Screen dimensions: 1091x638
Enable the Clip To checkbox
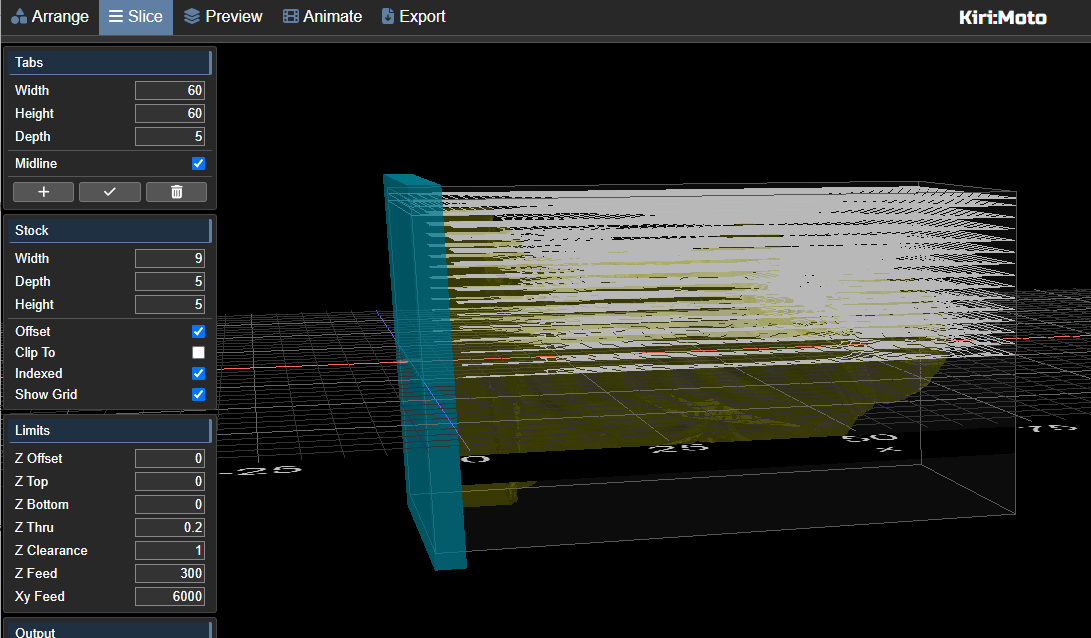[198, 352]
